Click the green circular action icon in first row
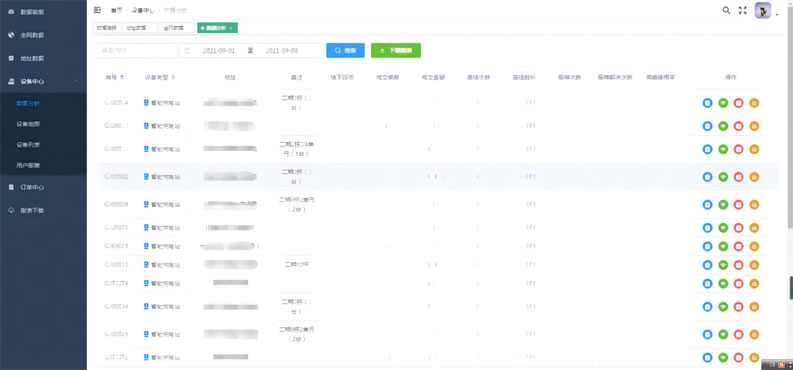 723,103
